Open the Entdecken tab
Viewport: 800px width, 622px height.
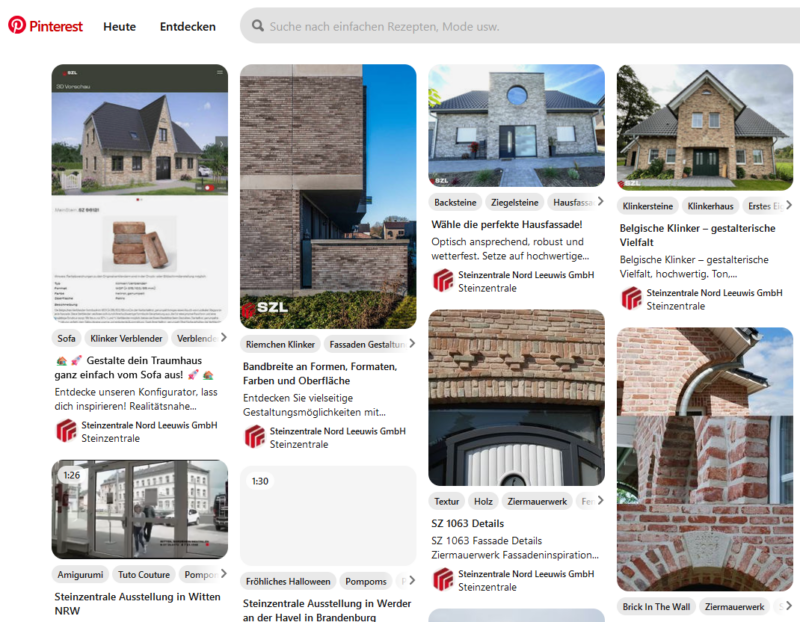pyautogui.click(x=188, y=27)
